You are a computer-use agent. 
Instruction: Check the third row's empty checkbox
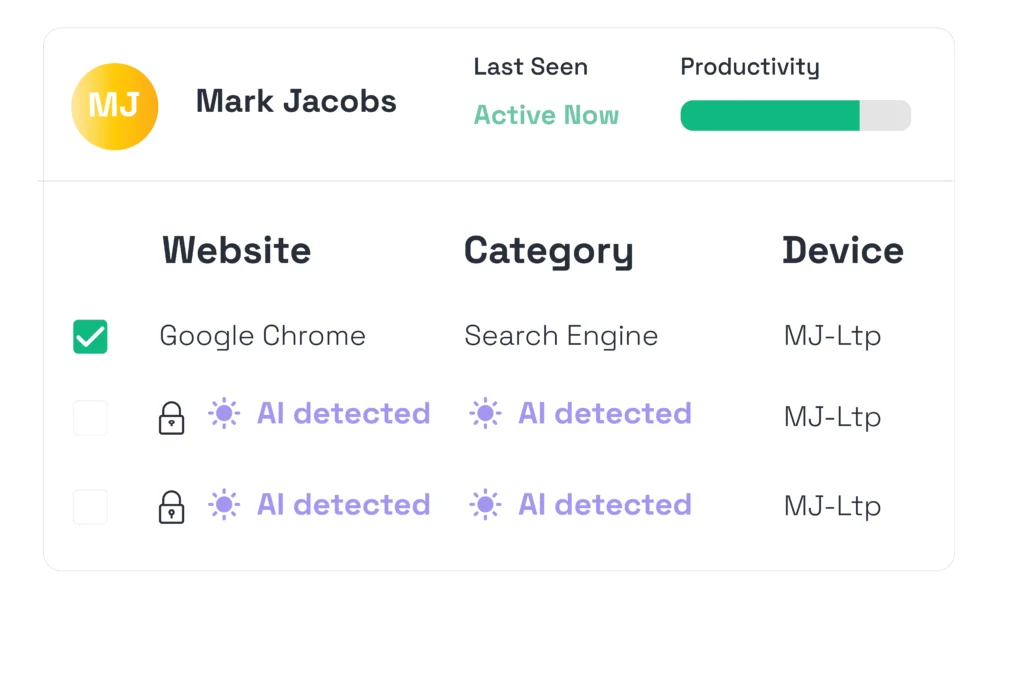(90, 507)
